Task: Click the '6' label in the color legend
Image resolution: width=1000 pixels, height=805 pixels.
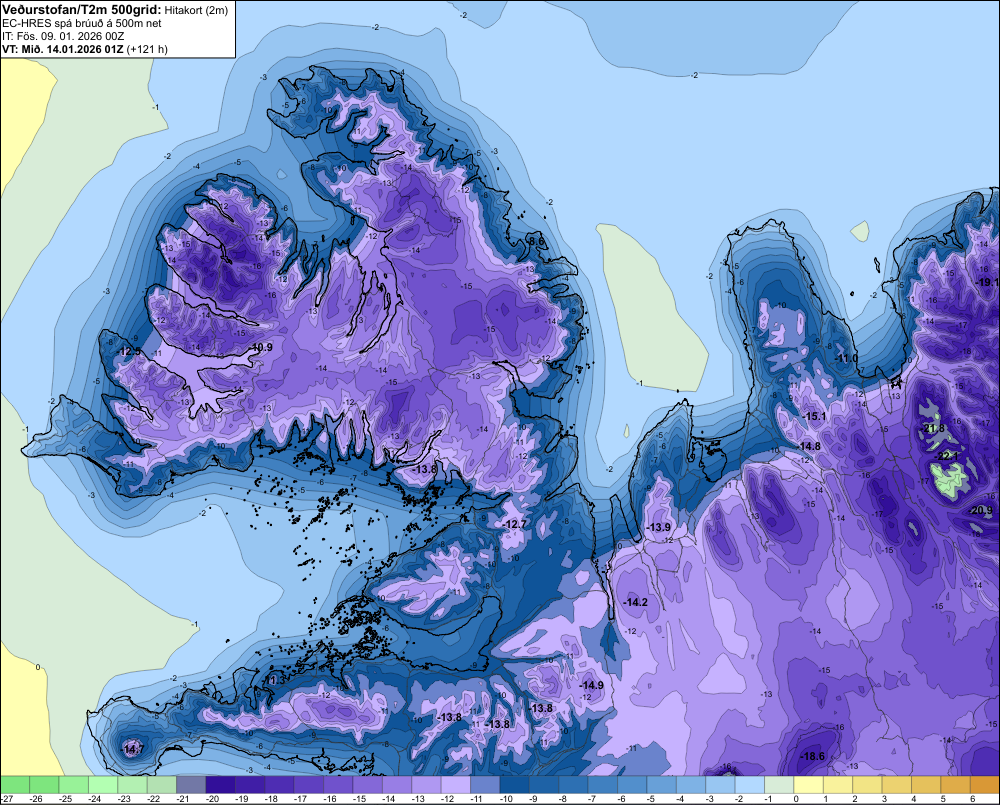Action: 973,799
